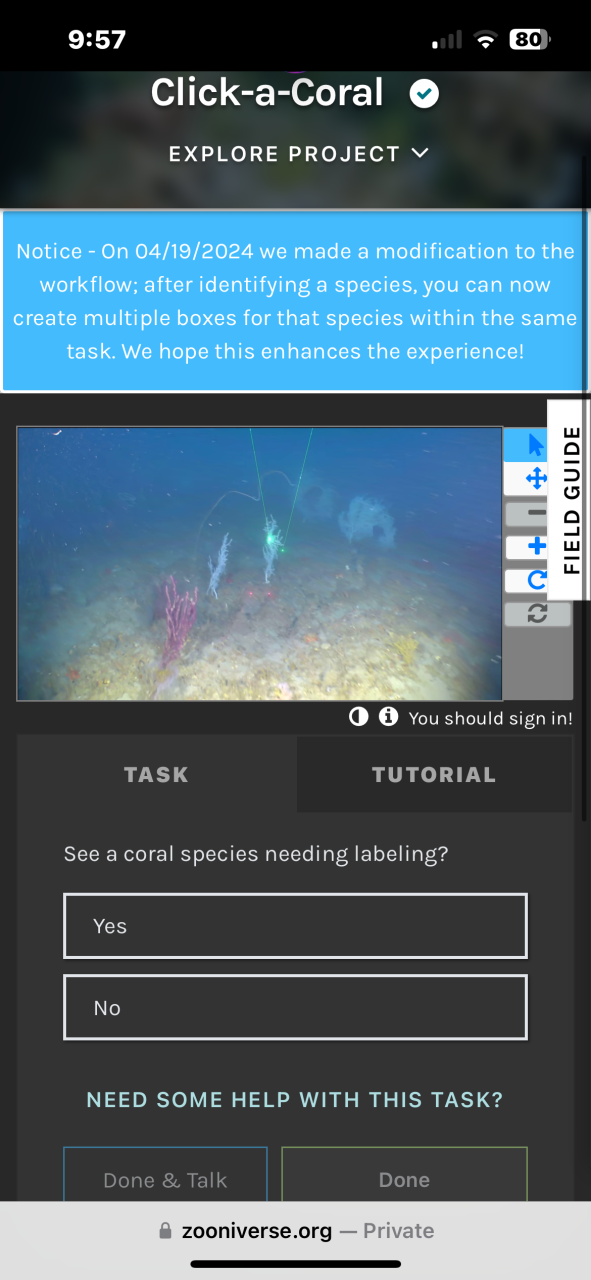The image size is (591, 1280).
Task: Click the Done button
Action: 404,1174
